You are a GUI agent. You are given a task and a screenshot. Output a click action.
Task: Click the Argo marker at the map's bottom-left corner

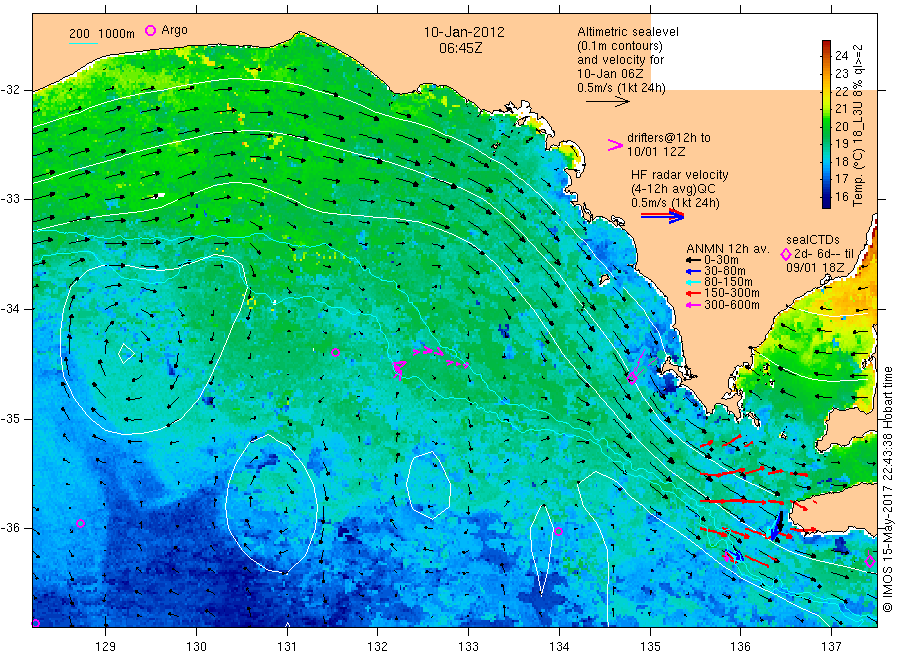click(x=36, y=623)
